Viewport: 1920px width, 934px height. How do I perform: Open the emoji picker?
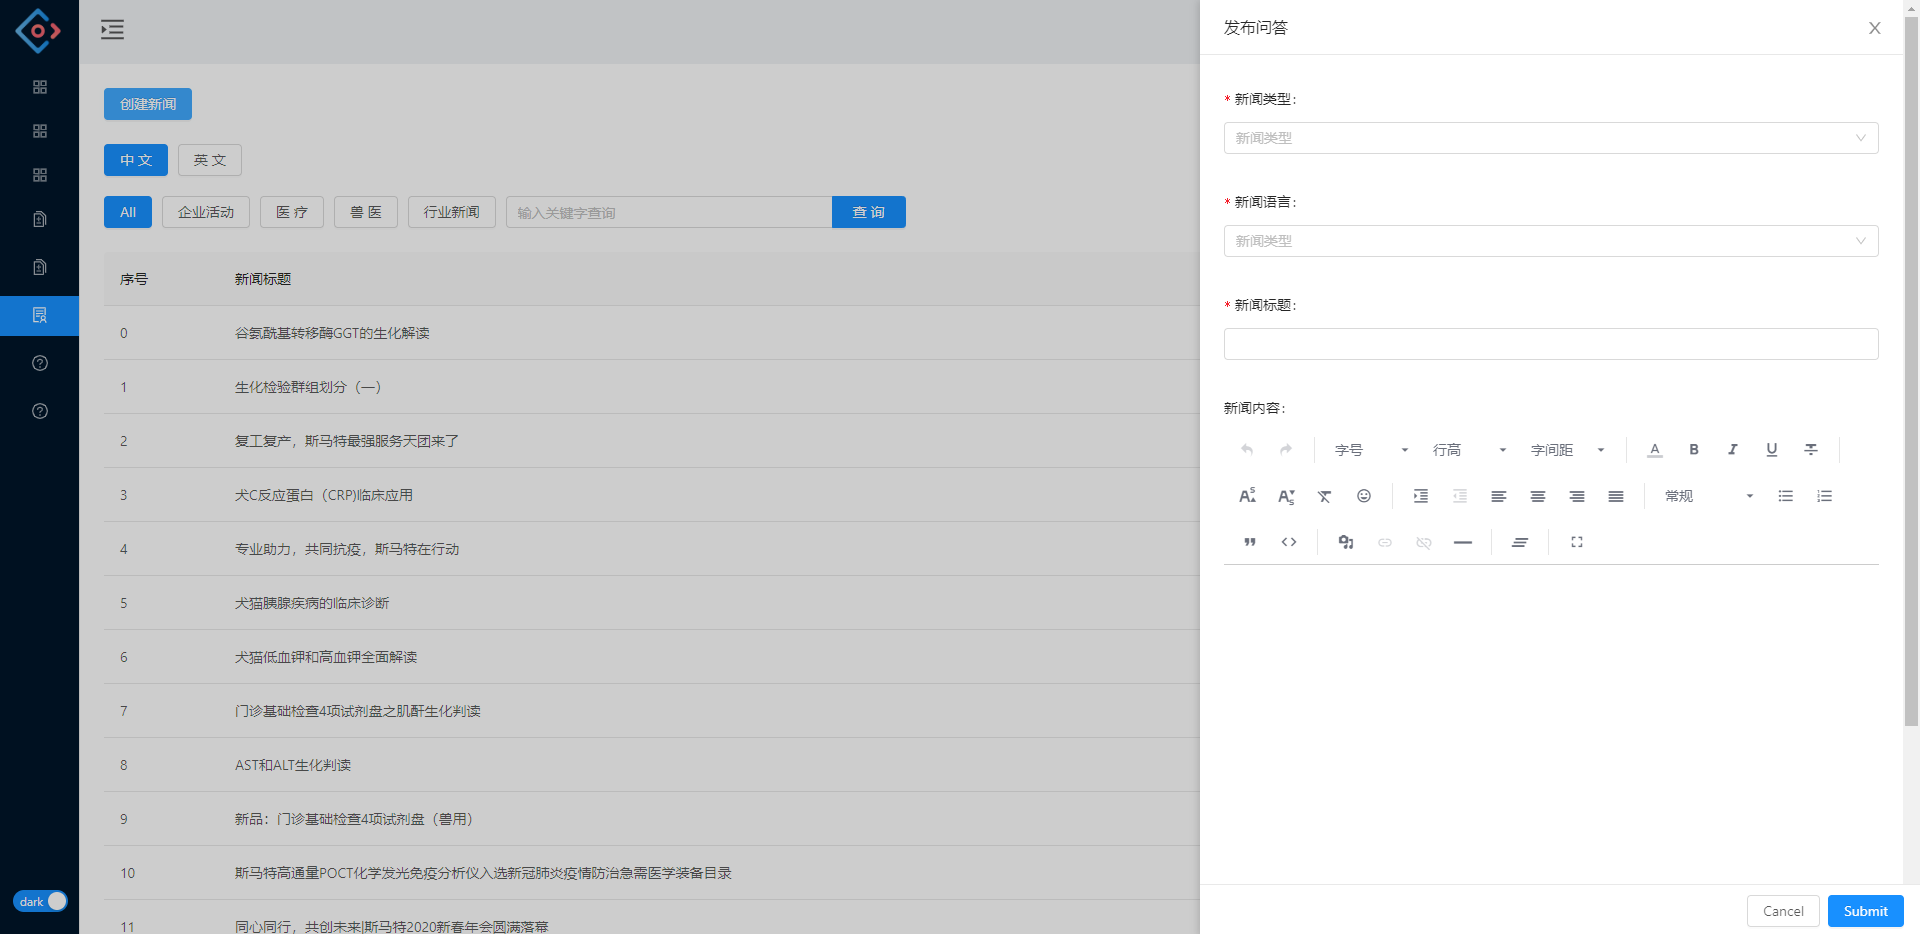1364,496
